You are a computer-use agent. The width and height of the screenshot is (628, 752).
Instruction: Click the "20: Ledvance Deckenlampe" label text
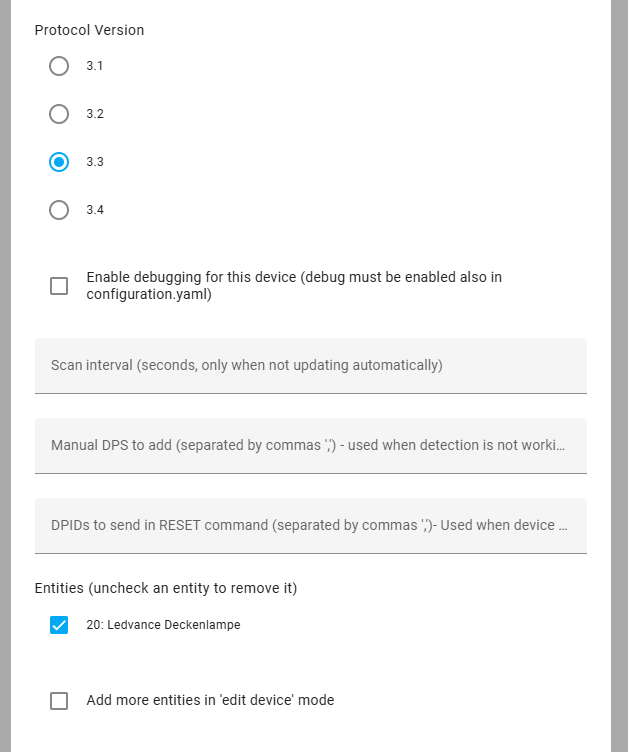(x=163, y=625)
